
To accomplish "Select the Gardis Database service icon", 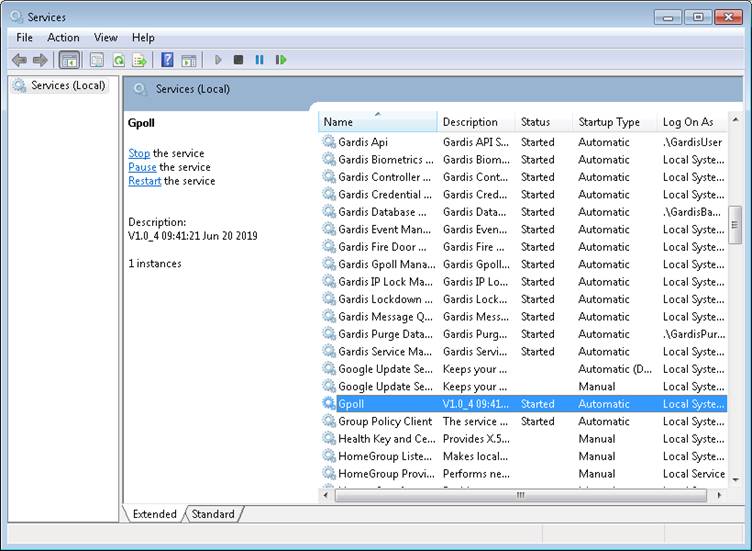I will 329,211.
